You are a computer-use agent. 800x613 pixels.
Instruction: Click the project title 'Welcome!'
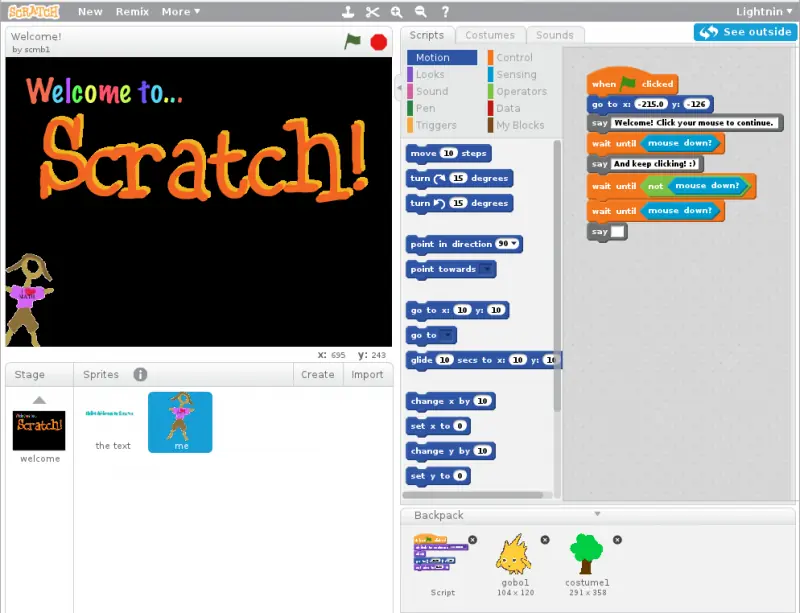pos(36,37)
